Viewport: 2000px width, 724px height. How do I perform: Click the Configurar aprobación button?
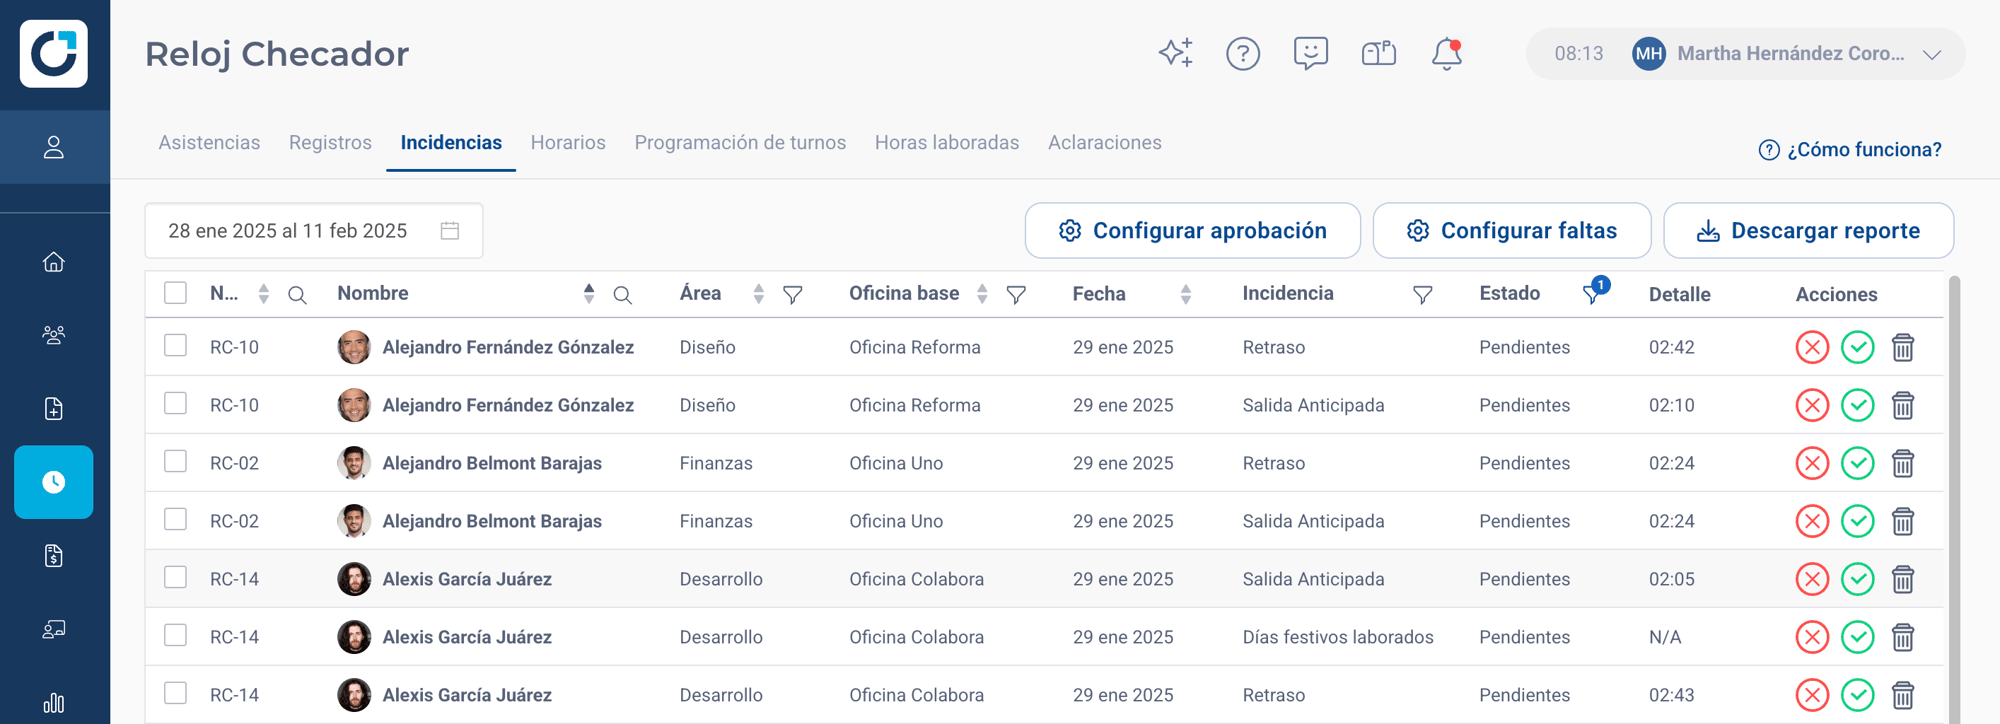coord(1193,231)
